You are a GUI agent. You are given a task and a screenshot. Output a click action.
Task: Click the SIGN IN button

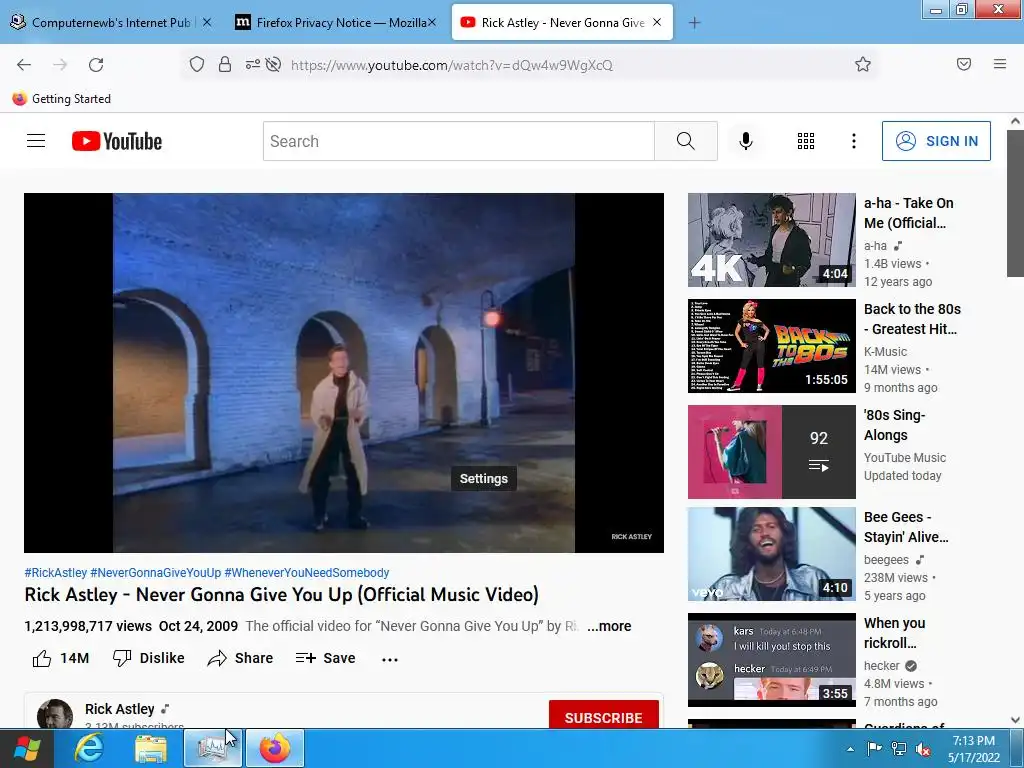(x=936, y=141)
